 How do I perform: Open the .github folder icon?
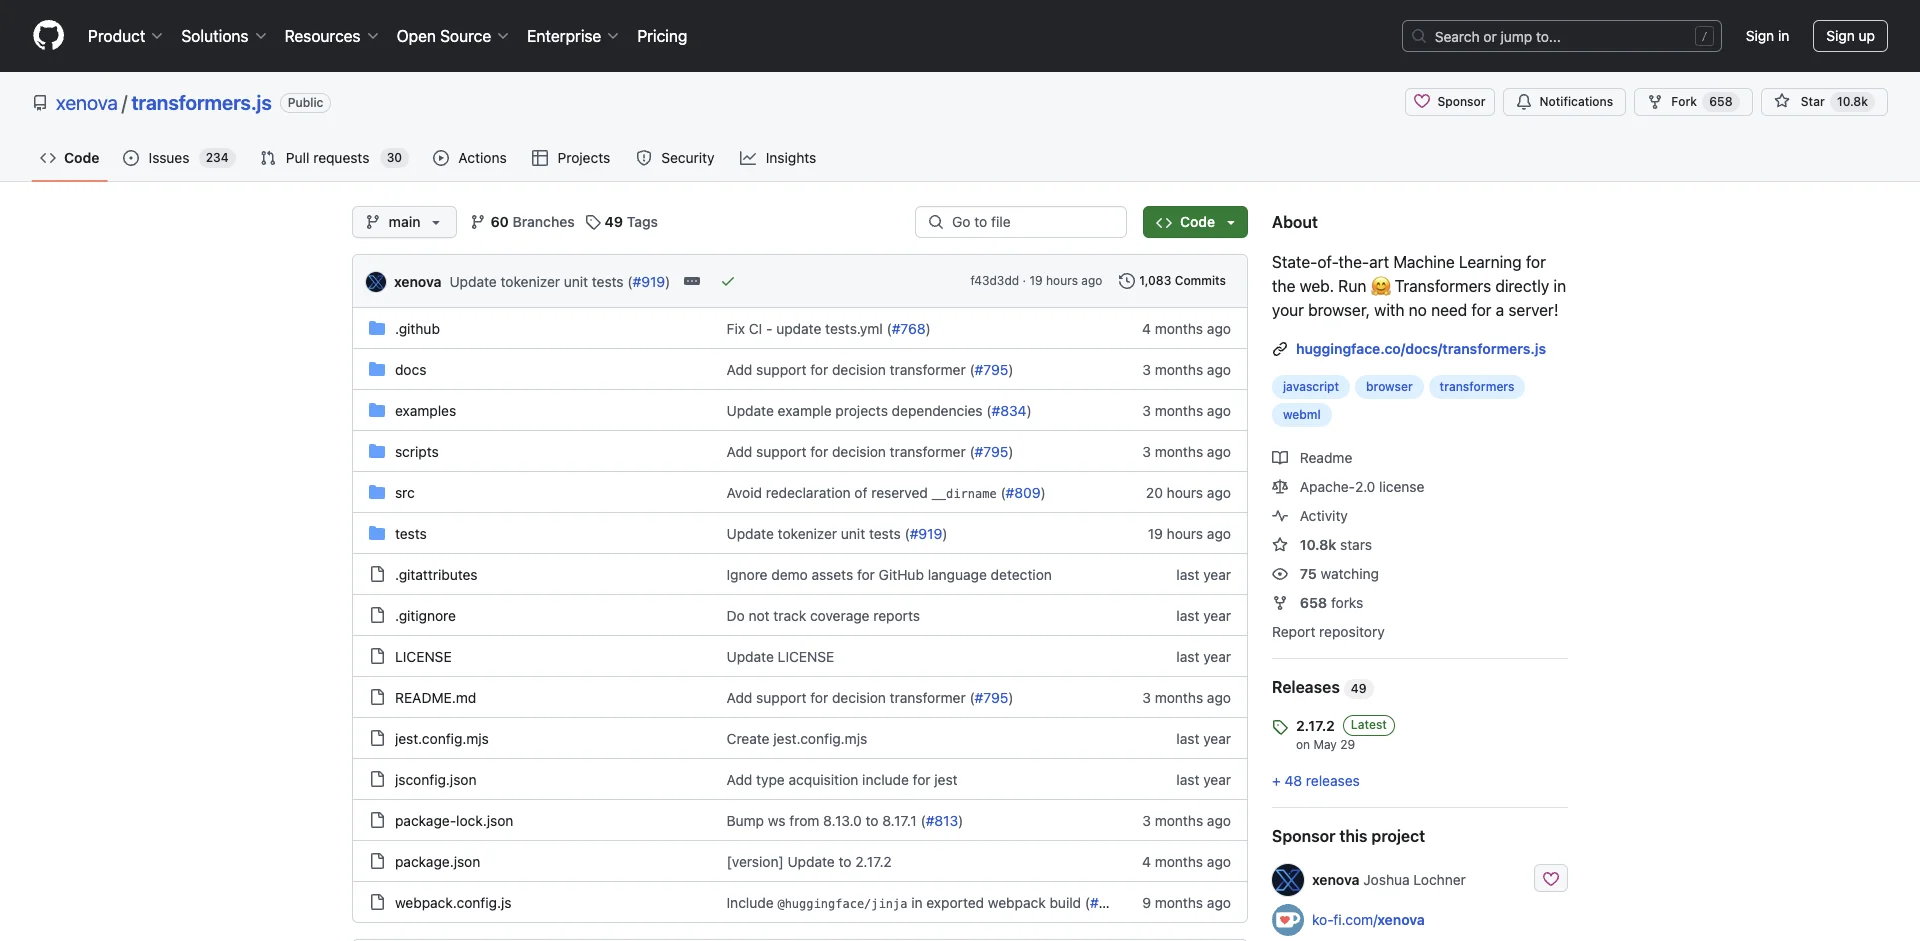pyautogui.click(x=377, y=329)
